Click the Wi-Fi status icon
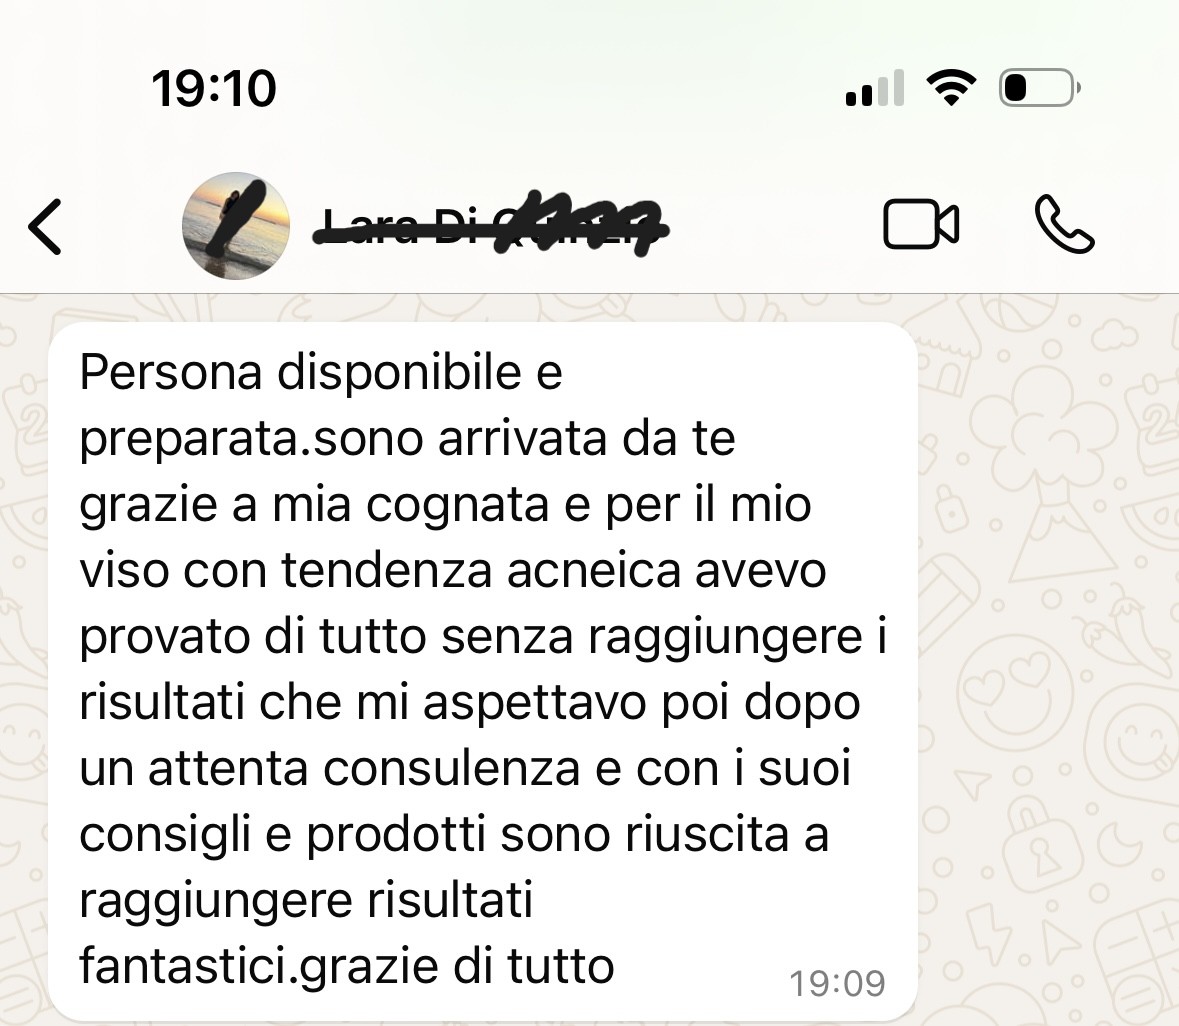Image resolution: width=1179 pixels, height=1026 pixels. pos(950,87)
